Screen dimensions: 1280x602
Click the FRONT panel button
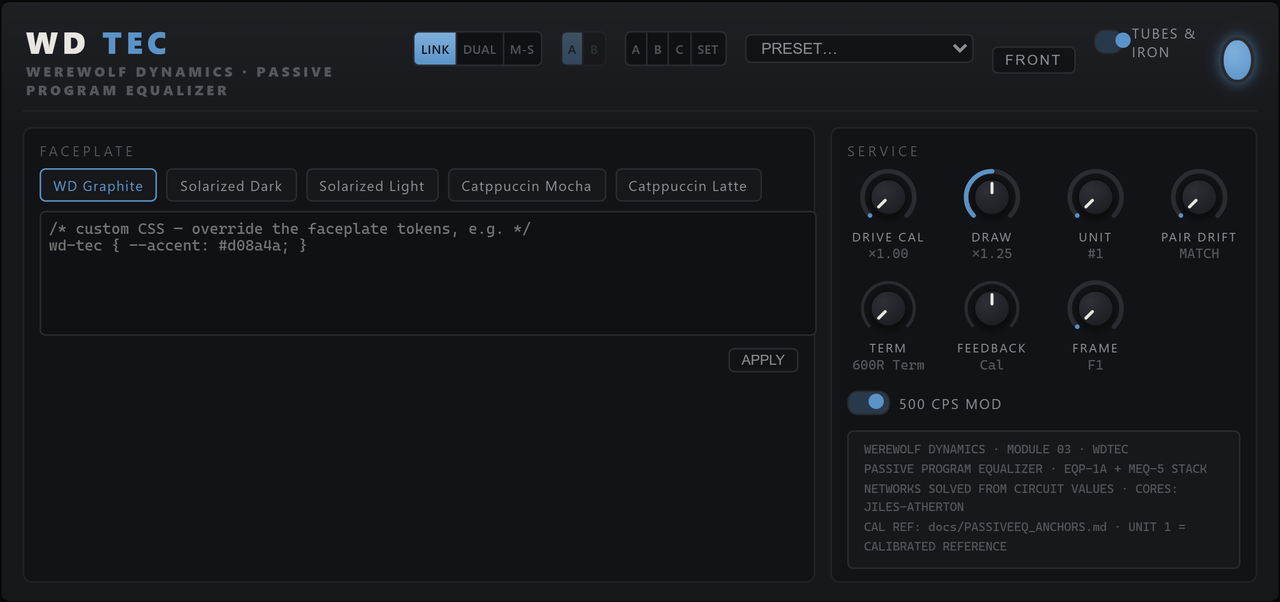(x=1033, y=60)
